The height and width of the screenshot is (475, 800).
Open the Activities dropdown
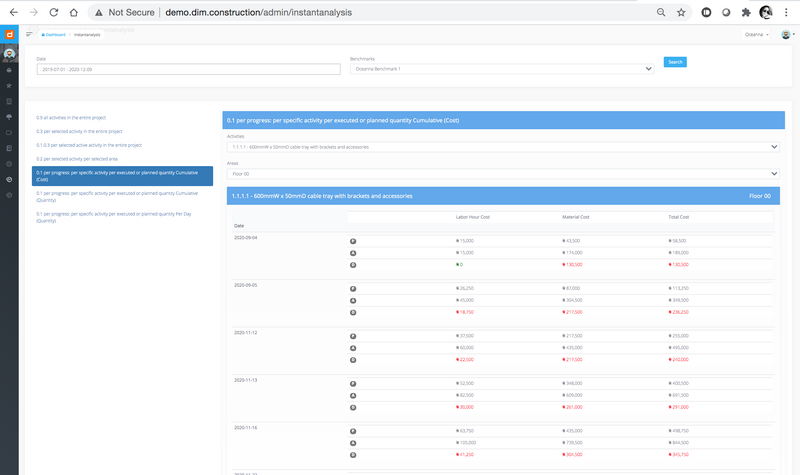click(x=503, y=147)
